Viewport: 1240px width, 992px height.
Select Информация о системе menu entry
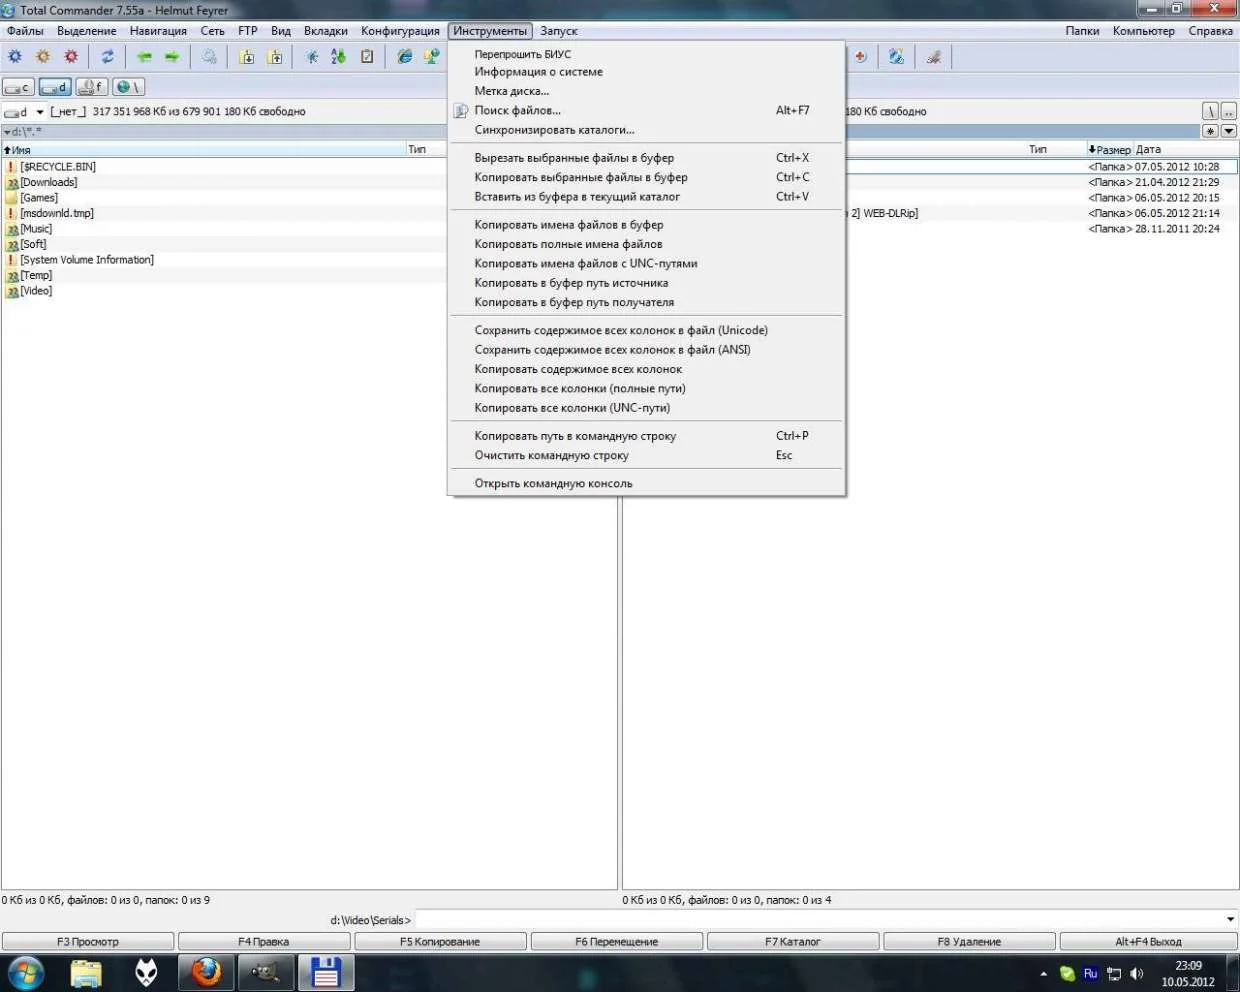pos(646,72)
